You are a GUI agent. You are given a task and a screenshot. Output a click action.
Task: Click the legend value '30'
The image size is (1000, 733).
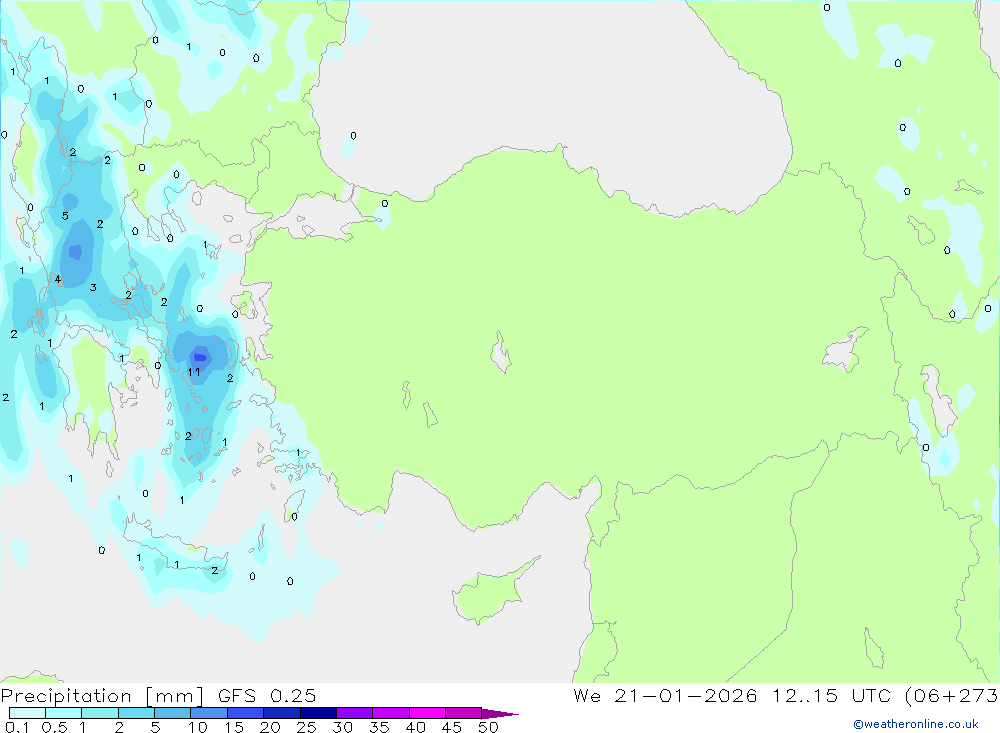coord(342,727)
